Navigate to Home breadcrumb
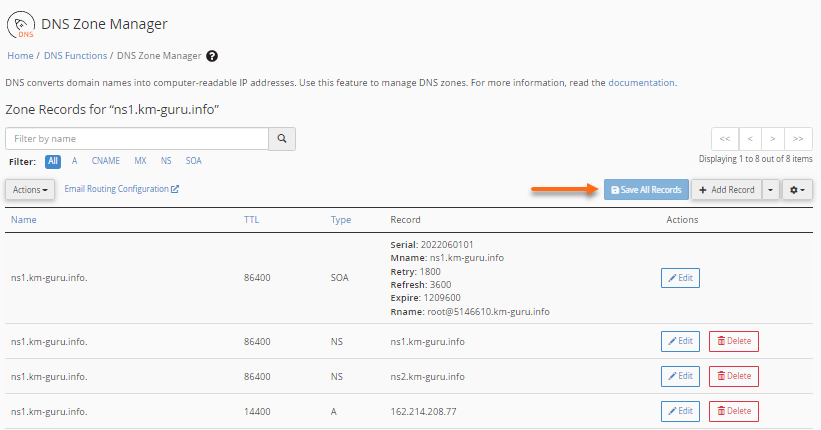Viewport: 821px width, 430px height. click(x=20, y=56)
